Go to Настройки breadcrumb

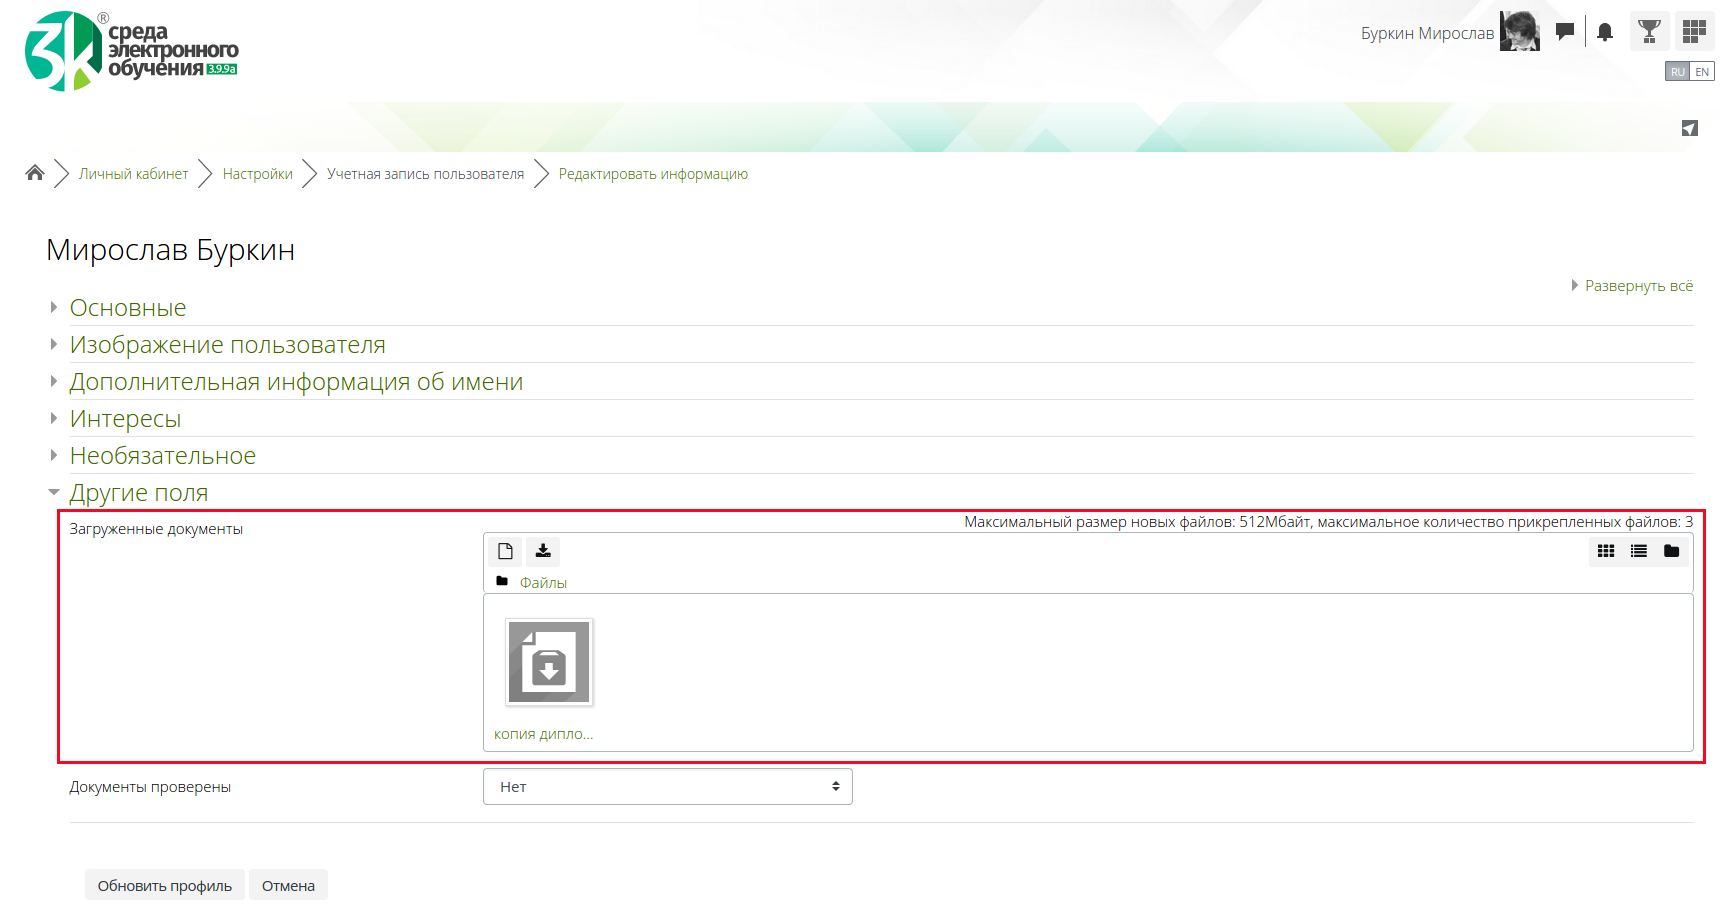point(257,174)
